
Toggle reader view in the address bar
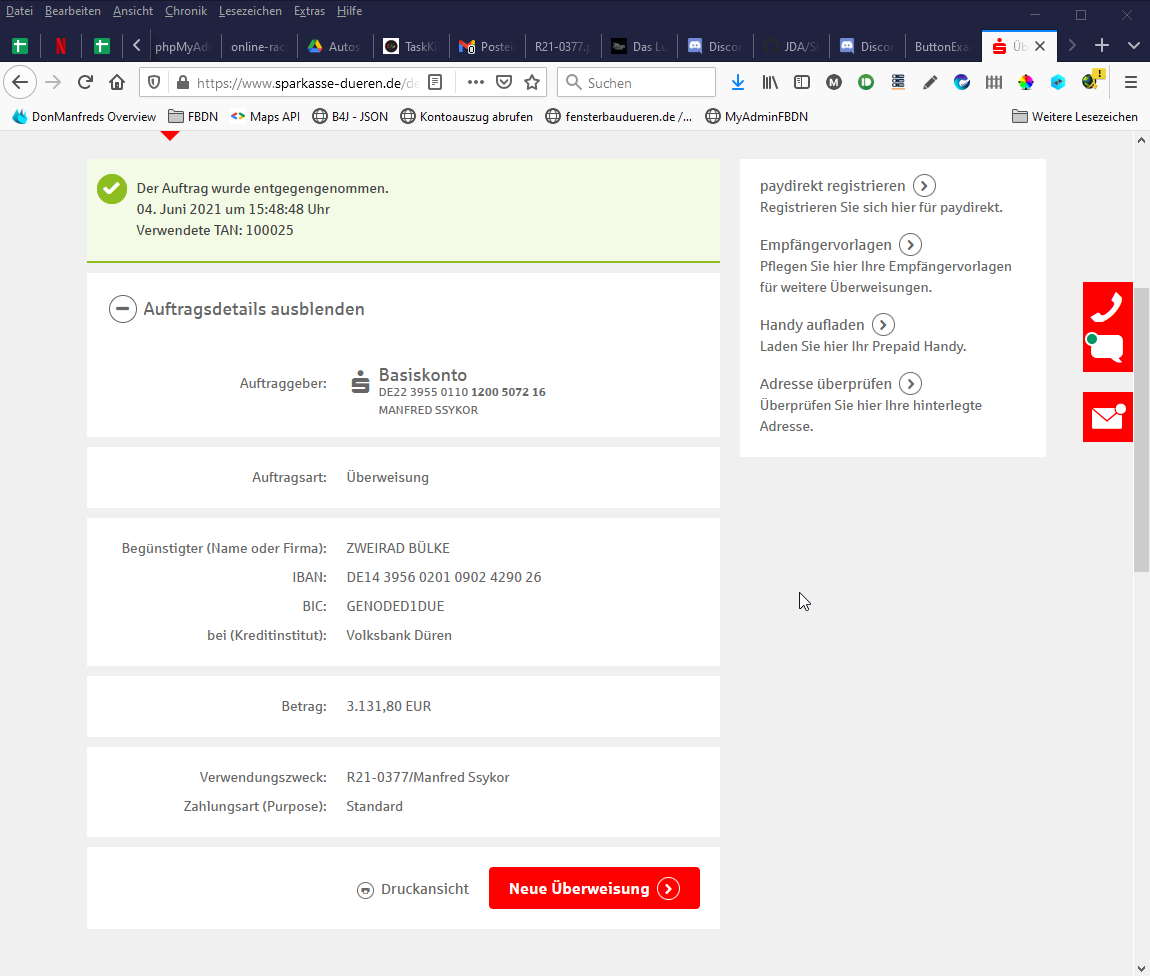click(435, 82)
